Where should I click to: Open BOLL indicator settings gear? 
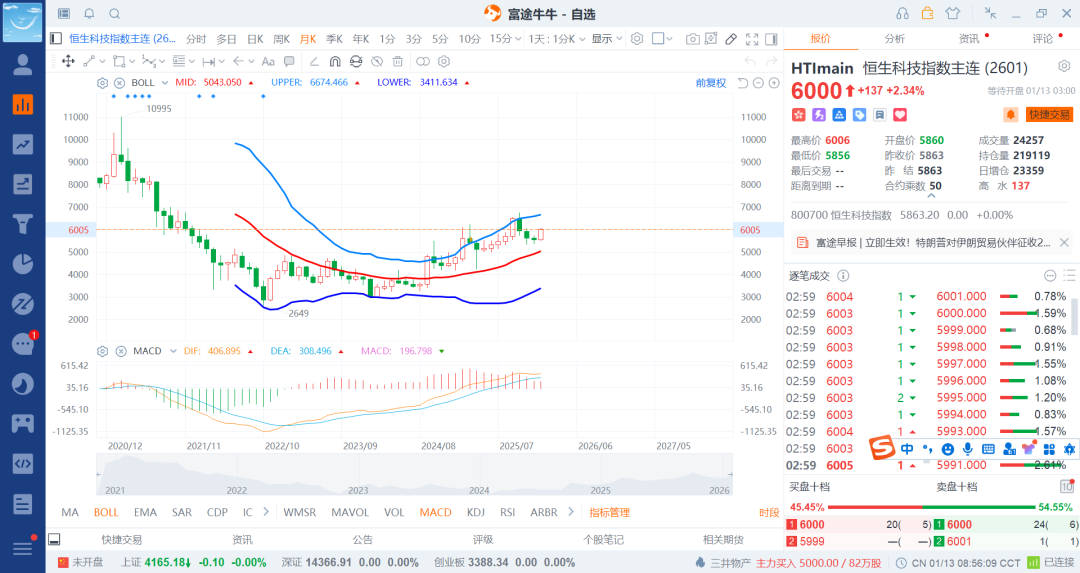click(x=102, y=82)
